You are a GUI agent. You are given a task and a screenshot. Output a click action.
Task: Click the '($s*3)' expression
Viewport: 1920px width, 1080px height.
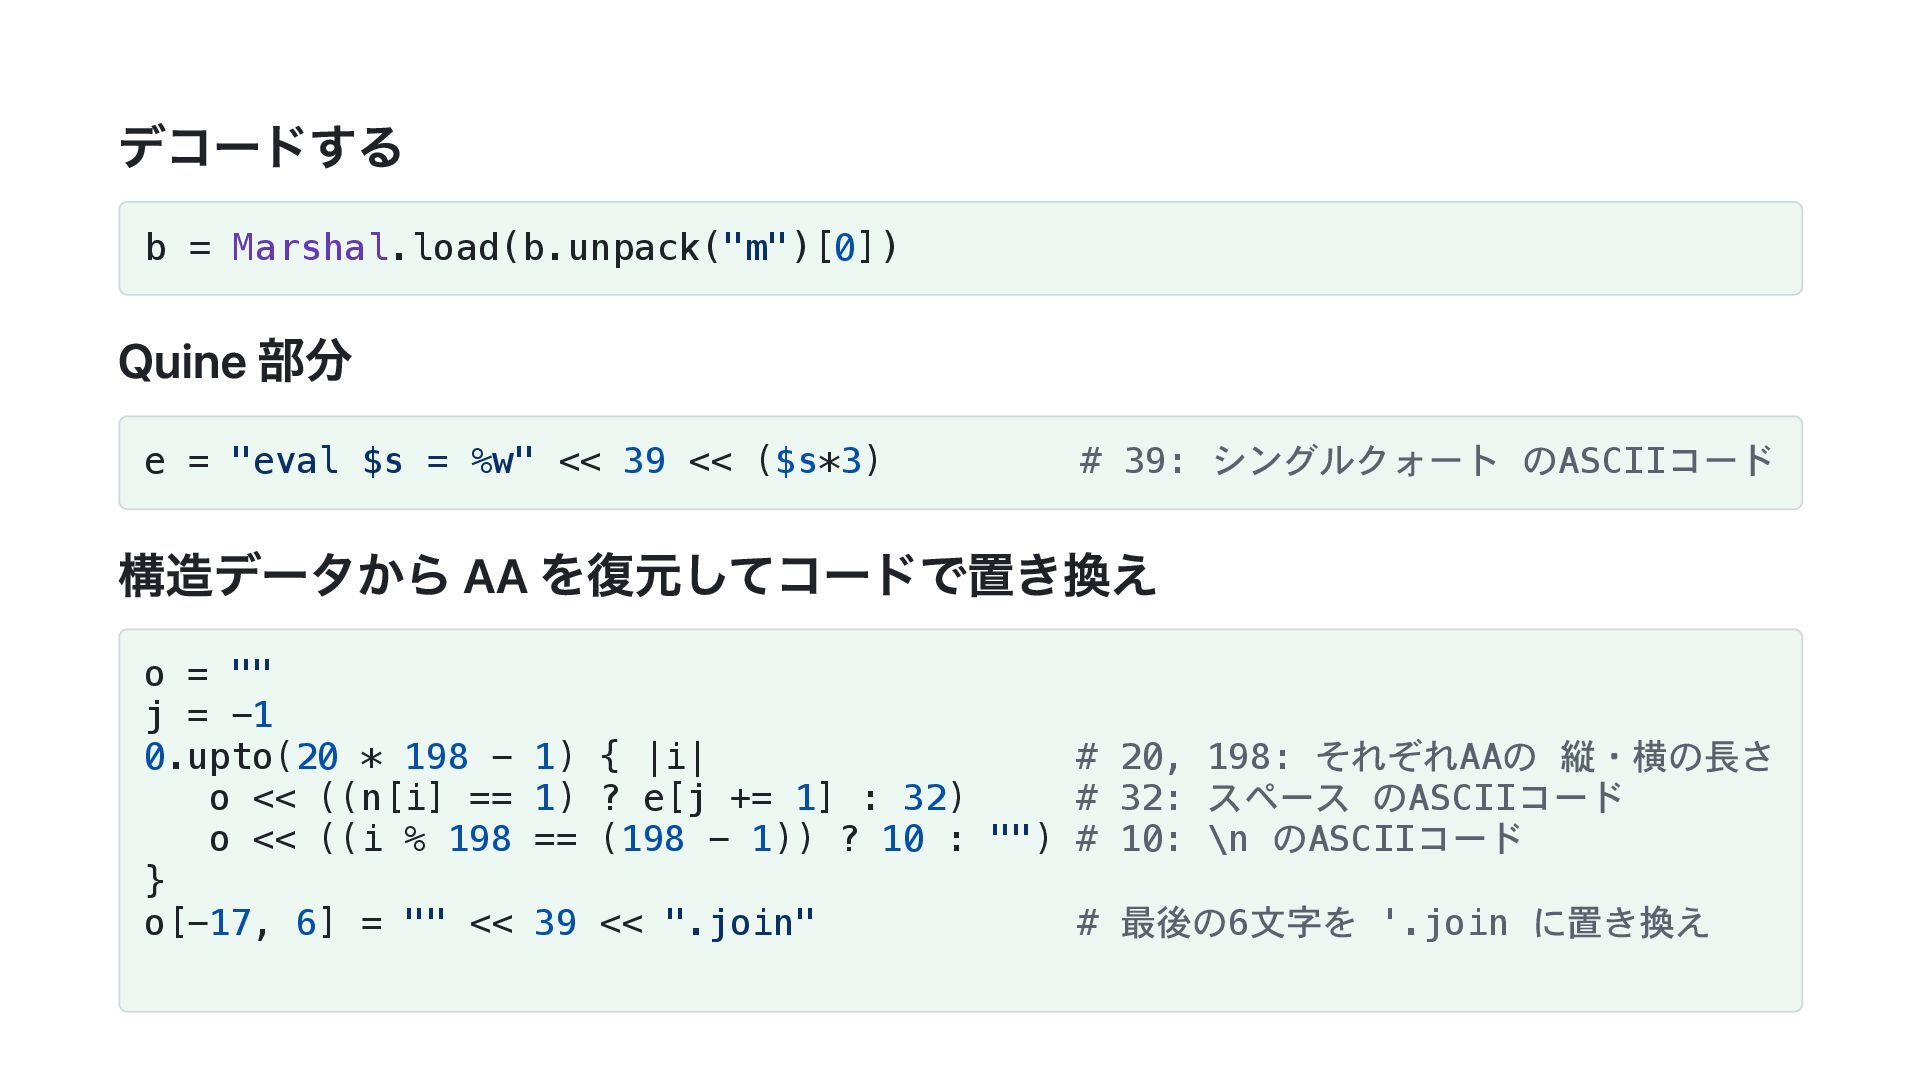(818, 461)
